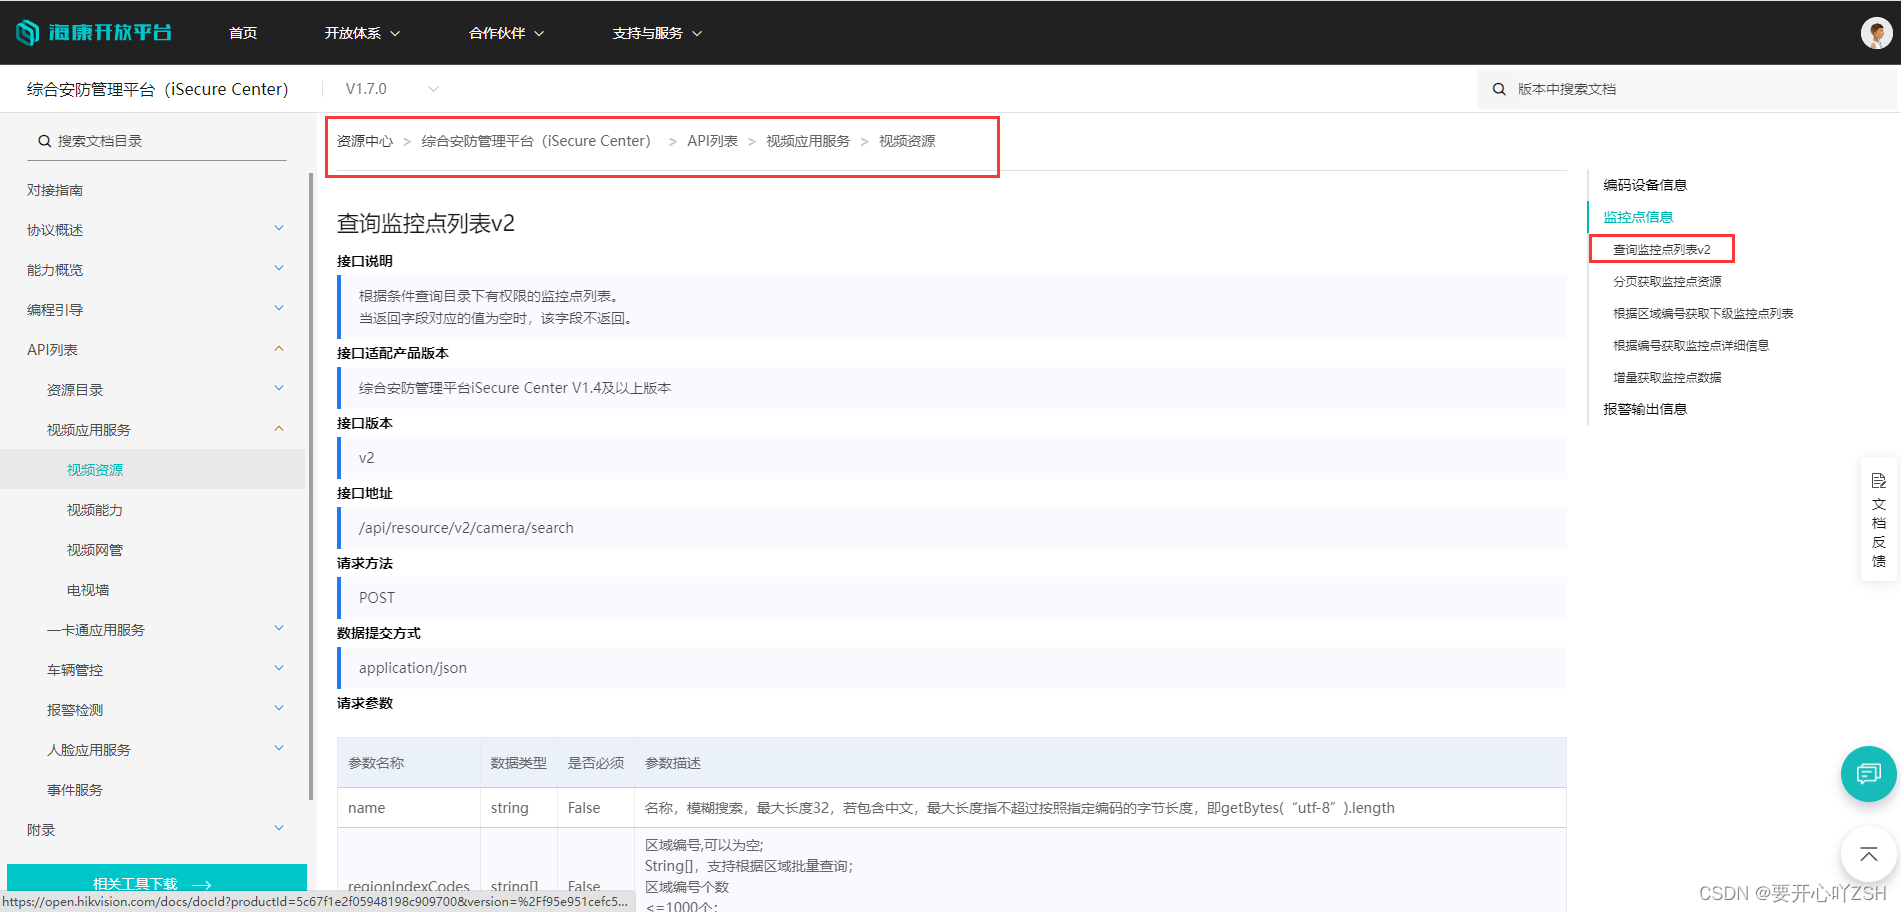
Task: Open the customer service chat bubble
Action: pyautogui.click(x=1868, y=773)
